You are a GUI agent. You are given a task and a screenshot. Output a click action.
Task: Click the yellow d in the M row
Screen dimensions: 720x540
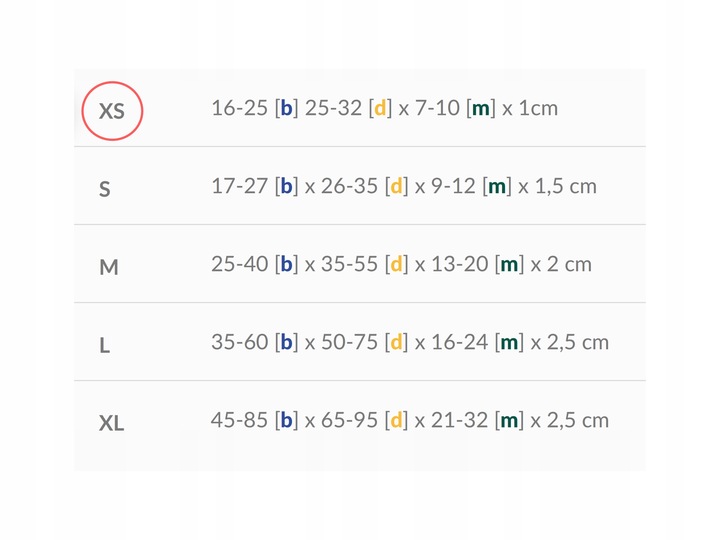click(397, 264)
